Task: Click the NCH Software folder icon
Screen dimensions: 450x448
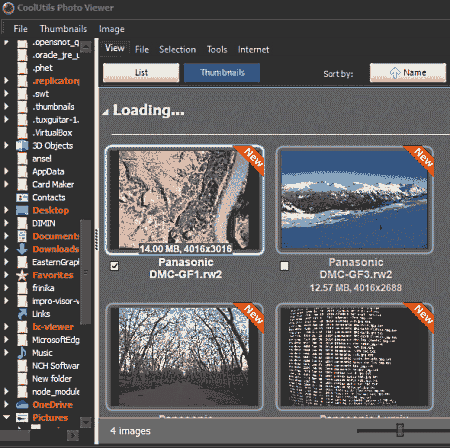Action: 22,366
